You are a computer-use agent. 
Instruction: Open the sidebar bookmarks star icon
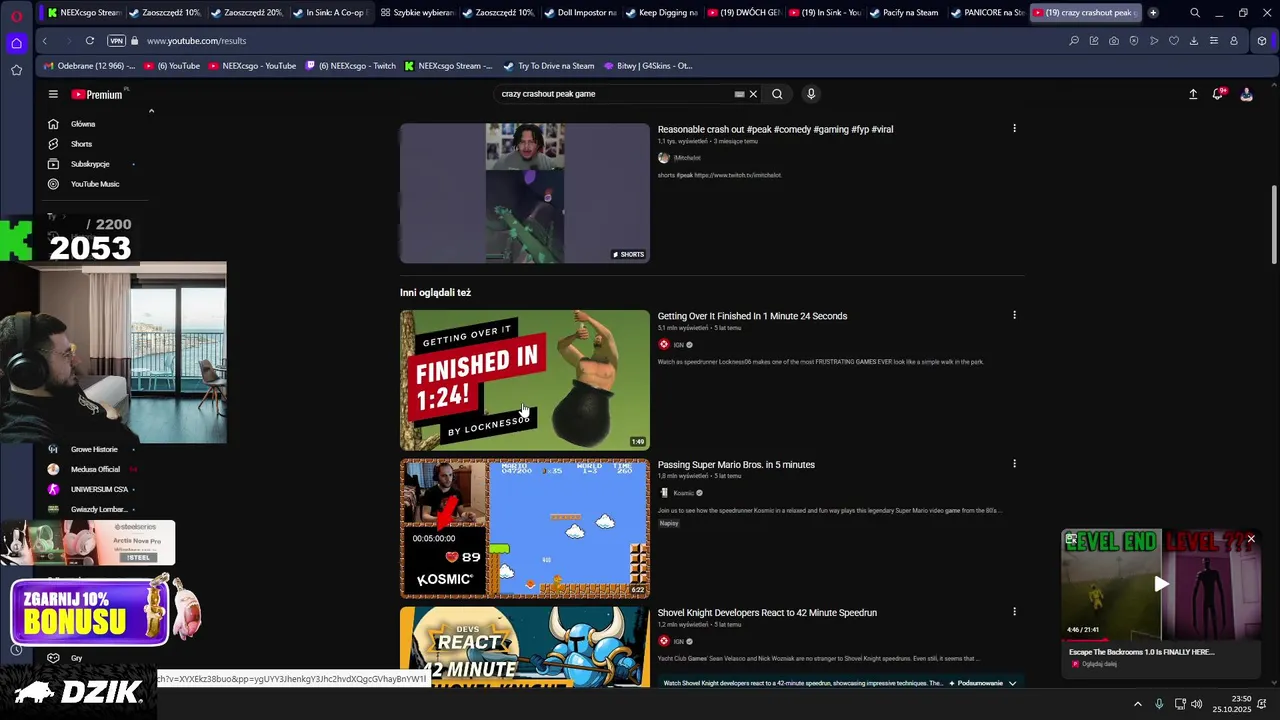click(x=16, y=70)
